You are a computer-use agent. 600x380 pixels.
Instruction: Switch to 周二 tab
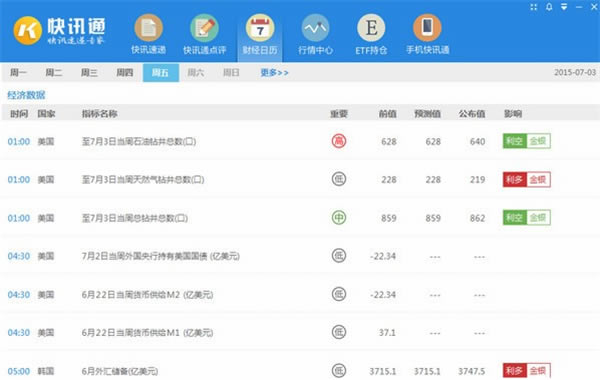[x=54, y=73]
